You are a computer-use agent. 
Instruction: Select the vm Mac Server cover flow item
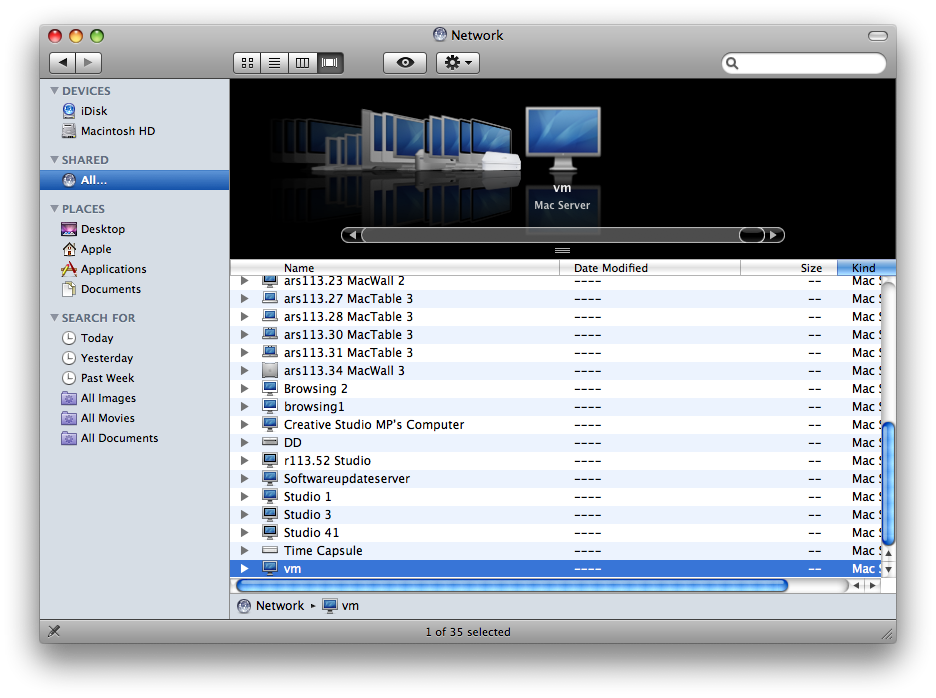point(562,140)
